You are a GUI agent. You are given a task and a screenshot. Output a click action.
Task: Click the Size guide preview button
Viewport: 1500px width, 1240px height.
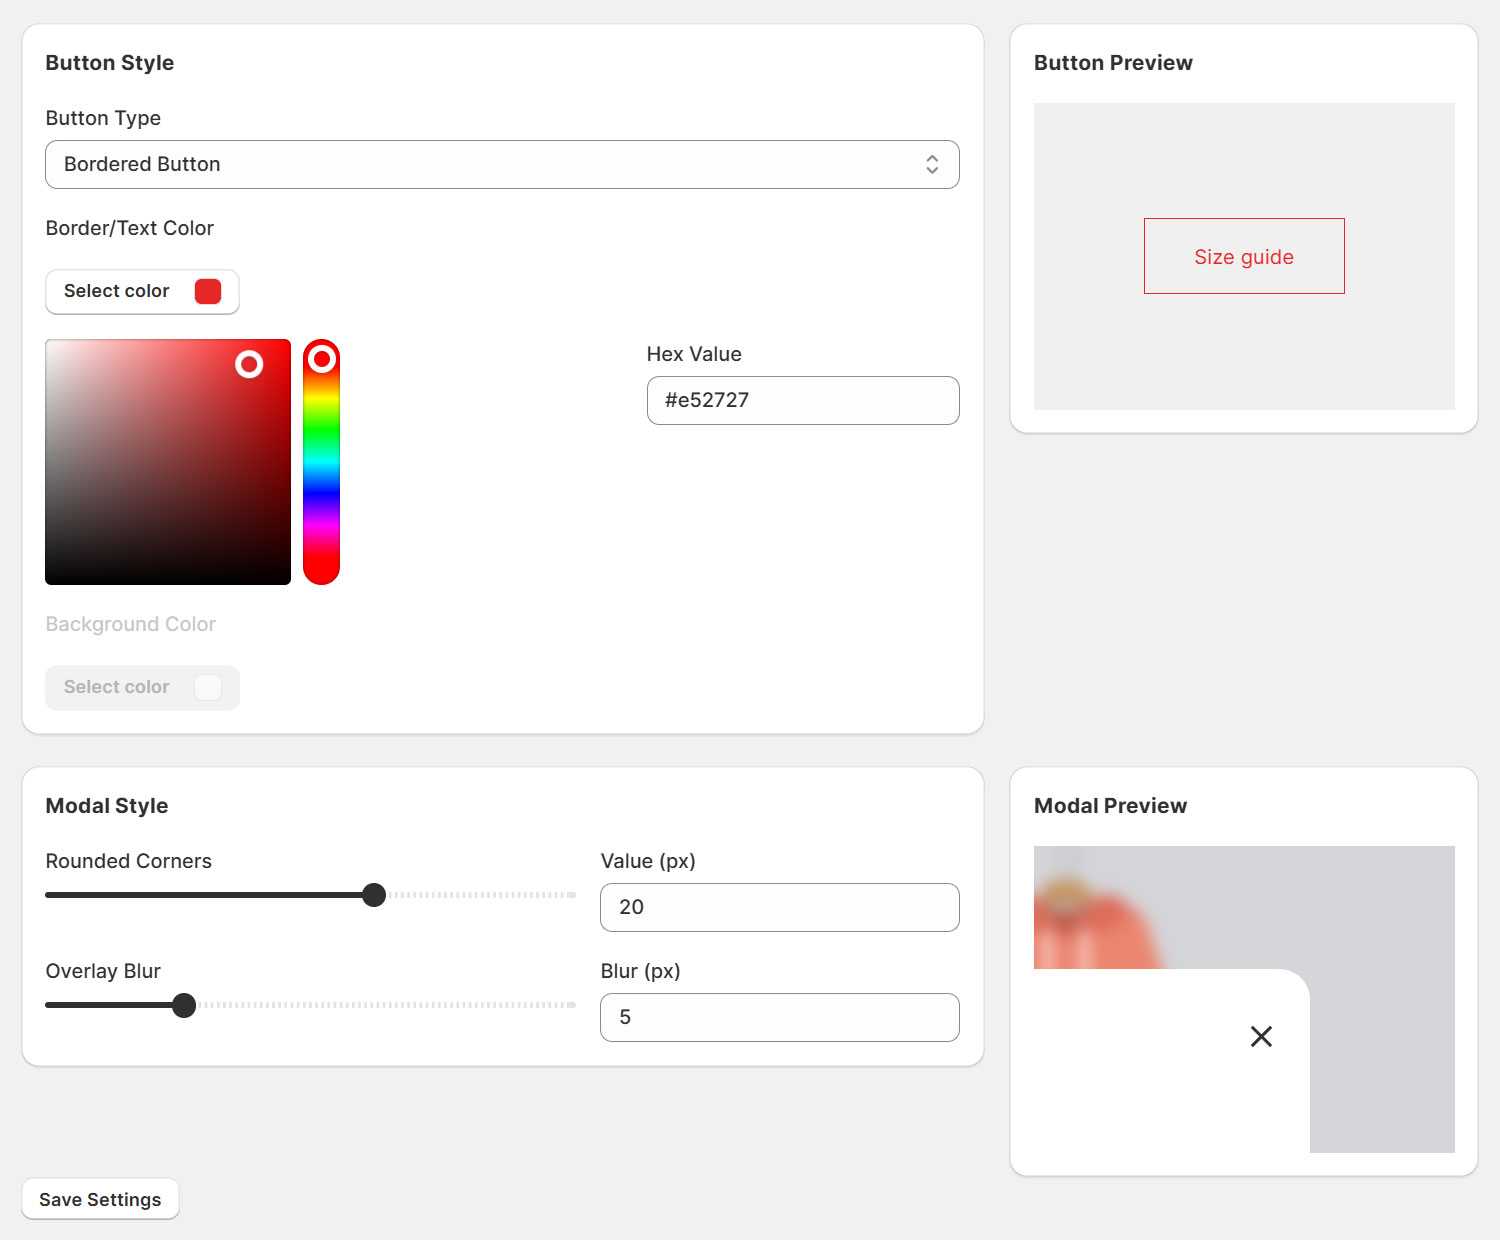[x=1244, y=256]
